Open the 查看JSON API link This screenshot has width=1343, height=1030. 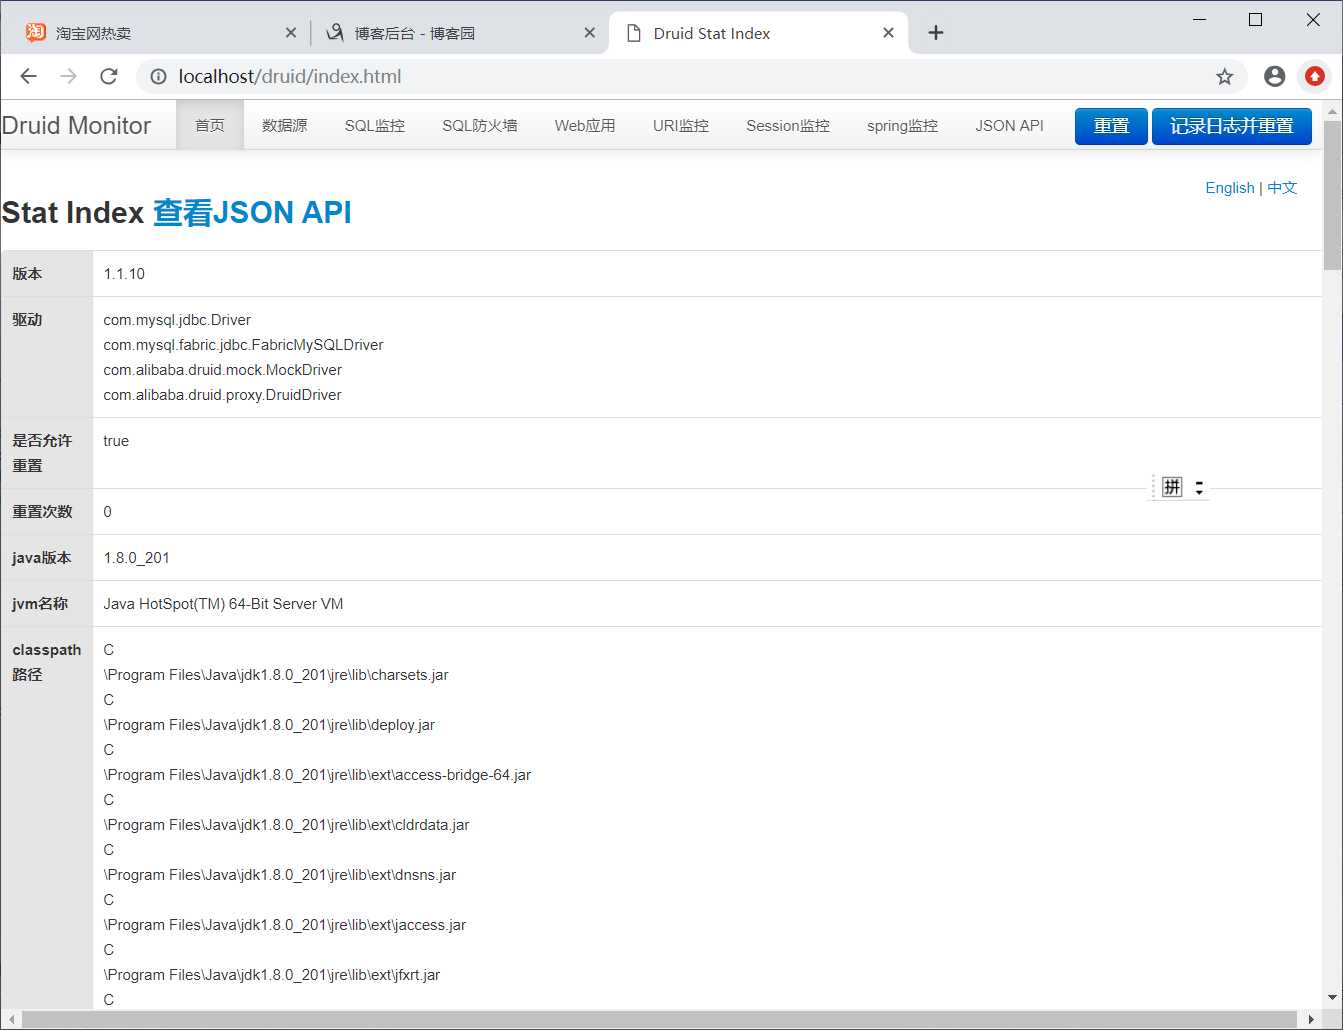[x=252, y=212]
